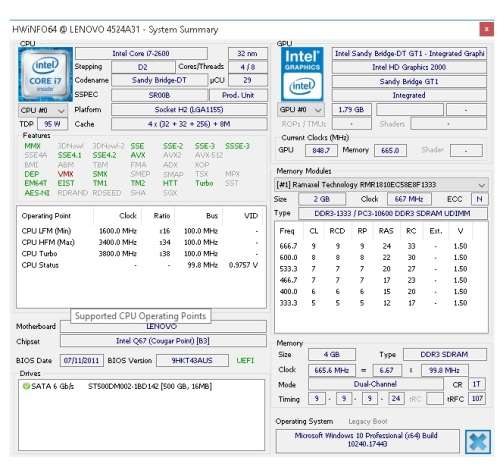Click the Memory Size value 4 GB

pyautogui.click(x=332, y=355)
